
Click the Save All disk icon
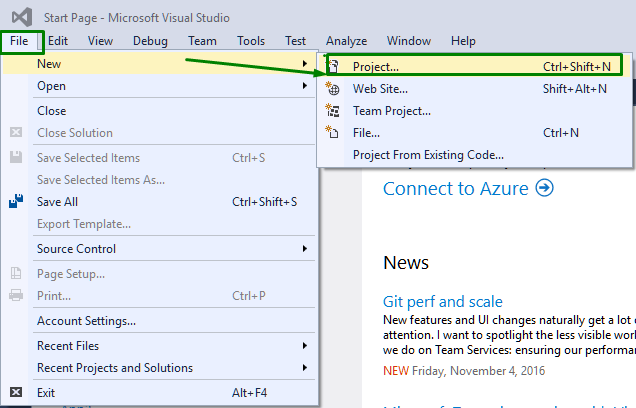(x=16, y=201)
